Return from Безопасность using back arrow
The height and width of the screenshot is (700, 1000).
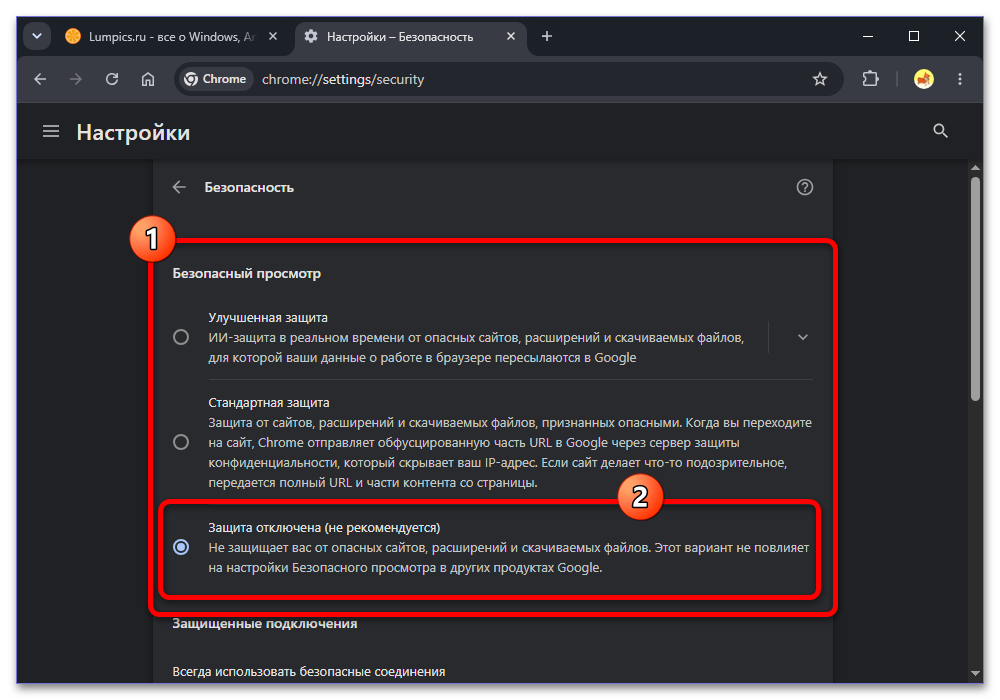pos(179,187)
